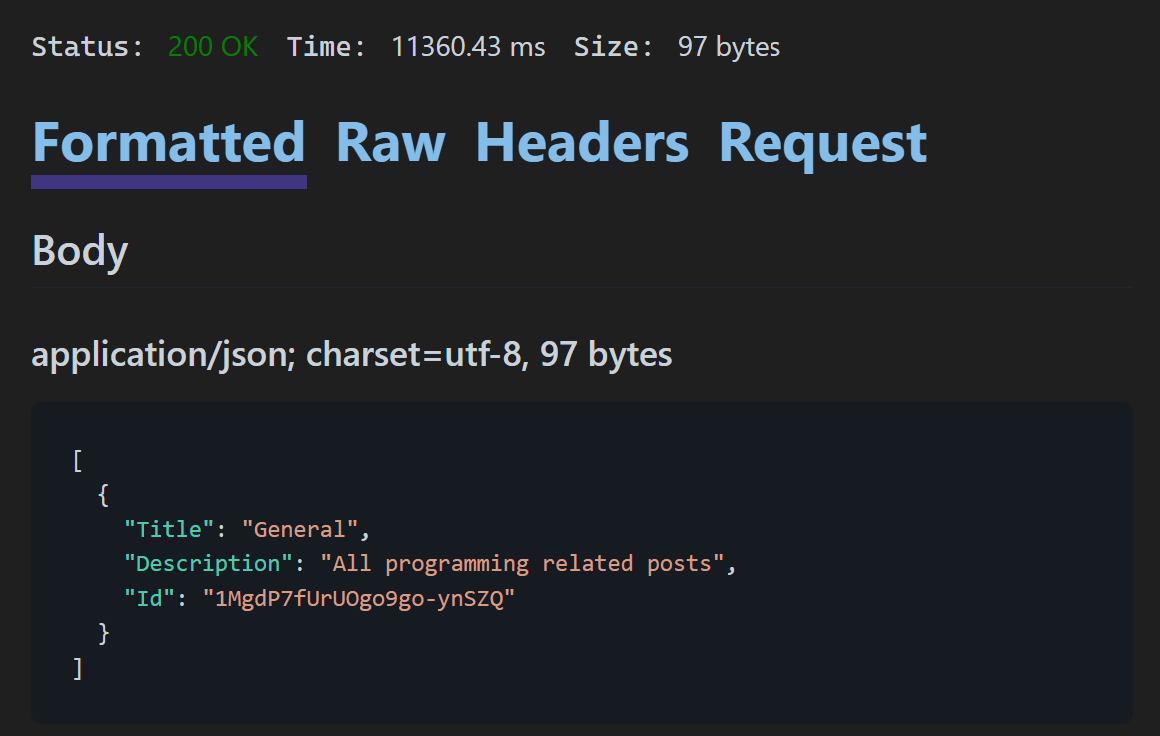The height and width of the screenshot is (736, 1160).
Task: Click the "Description" key in JSON
Action: [208, 563]
